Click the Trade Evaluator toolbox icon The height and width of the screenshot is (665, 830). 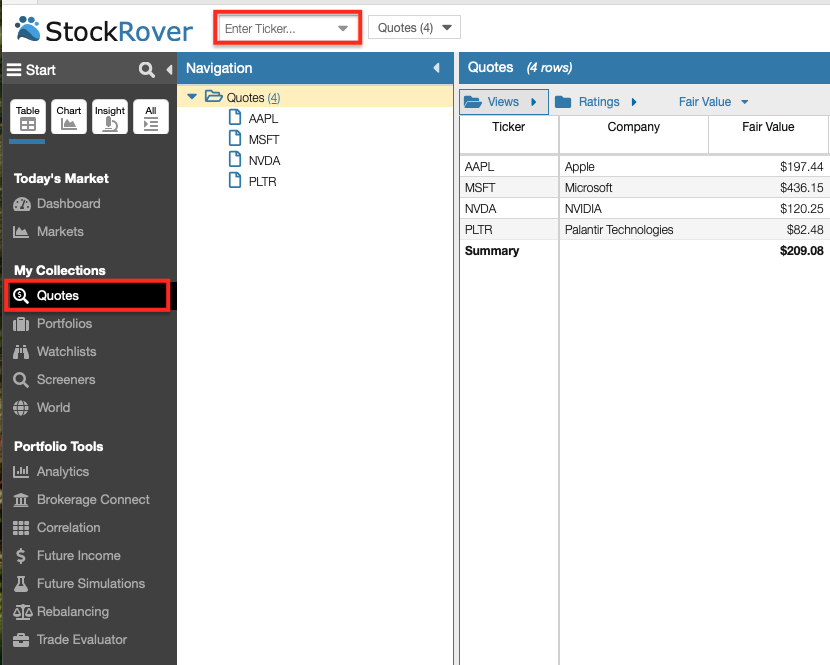click(21, 641)
